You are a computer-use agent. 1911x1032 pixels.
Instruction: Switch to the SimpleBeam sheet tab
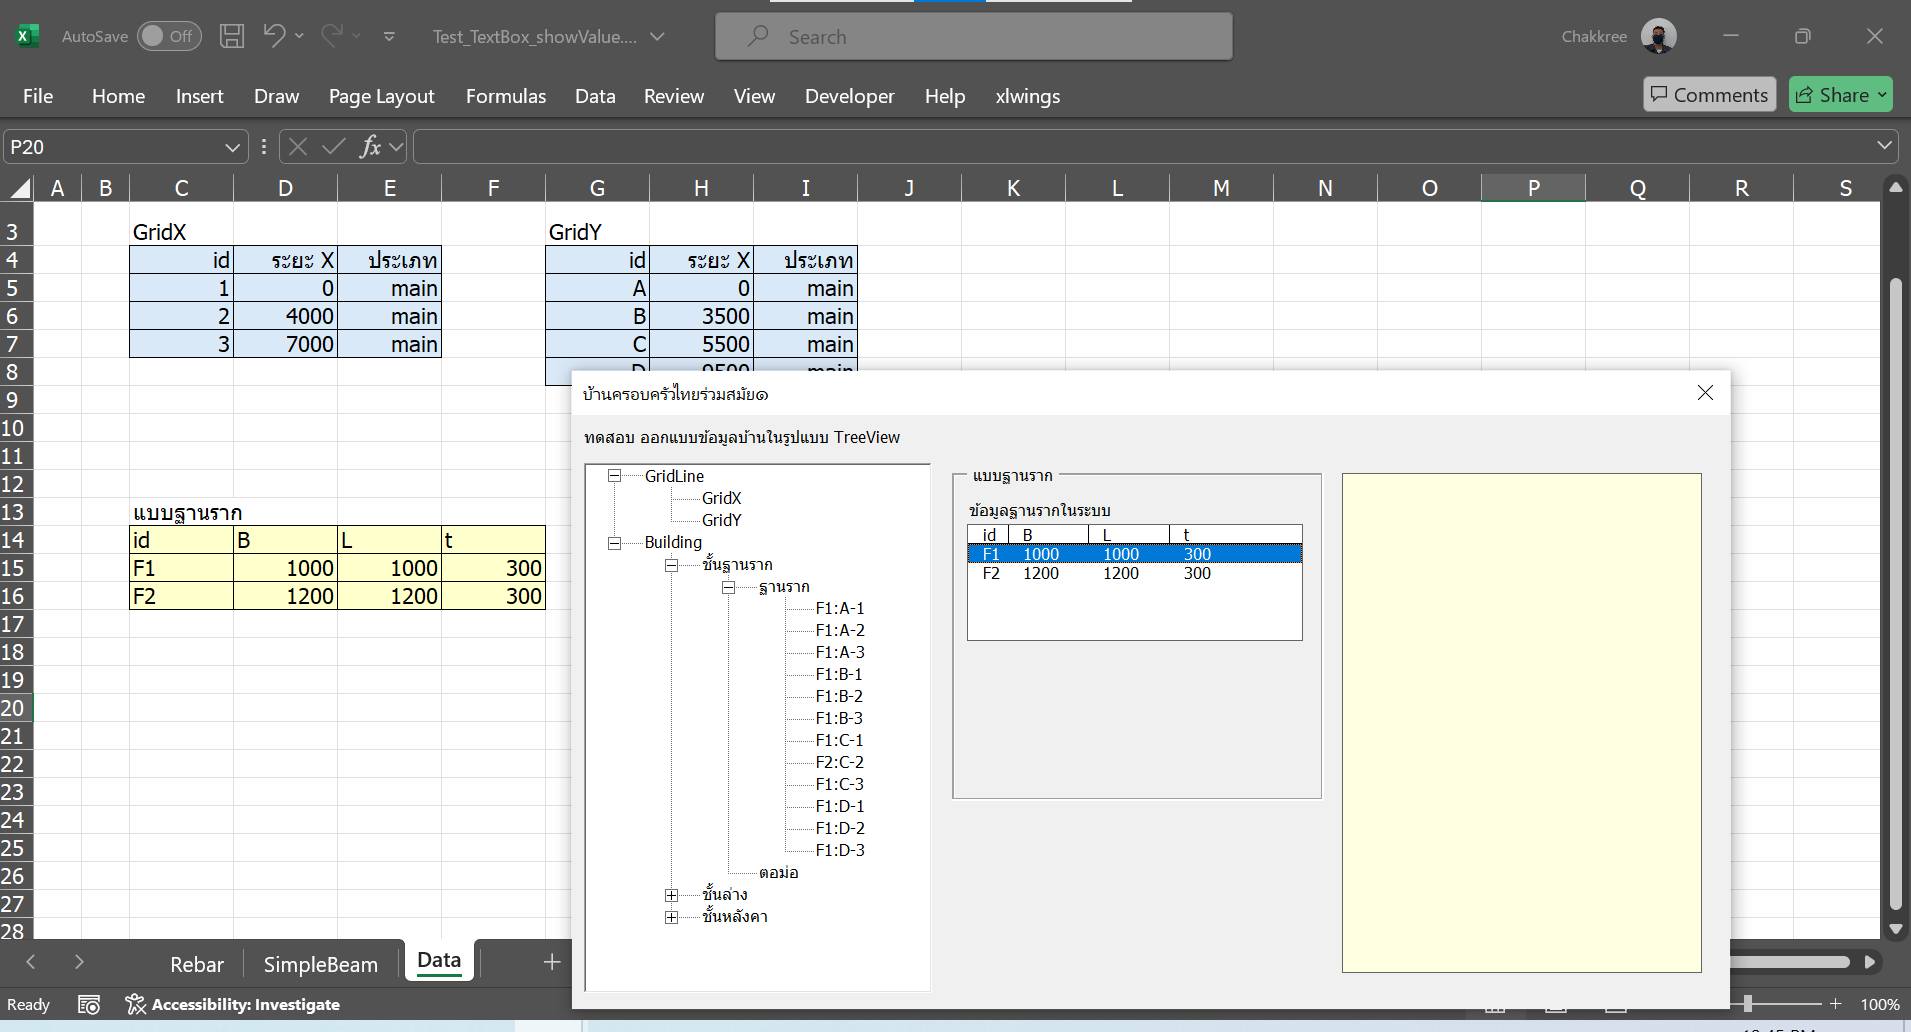320,964
